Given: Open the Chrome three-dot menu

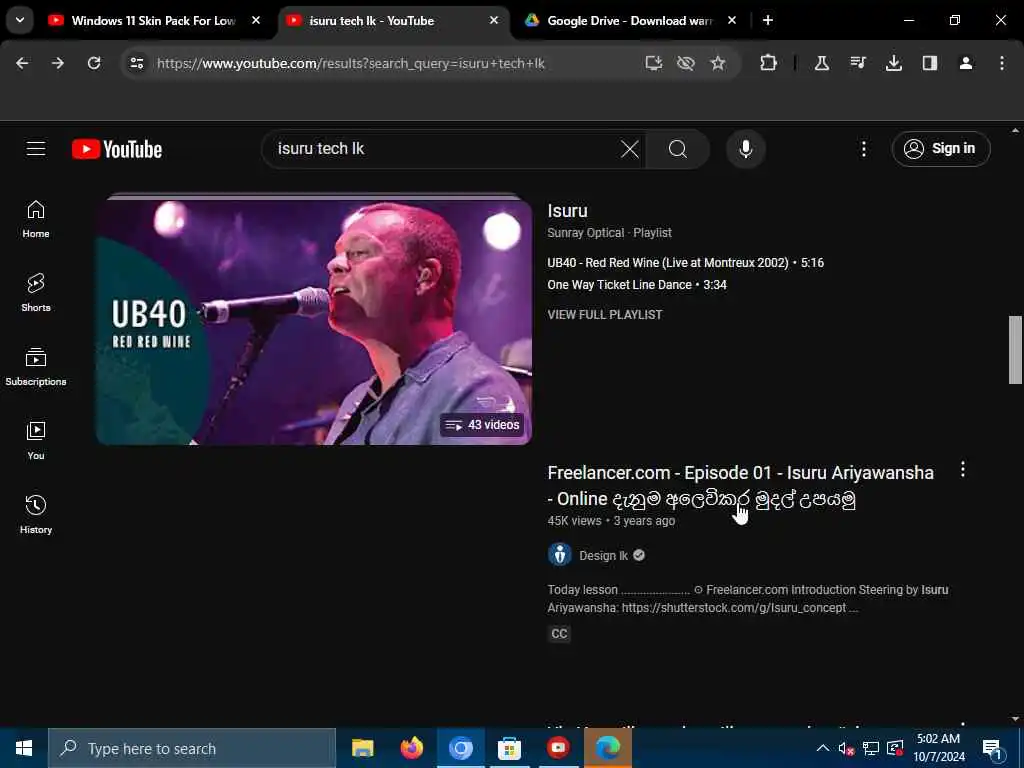Looking at the screenshot, I should click(x=1002, y=63).
